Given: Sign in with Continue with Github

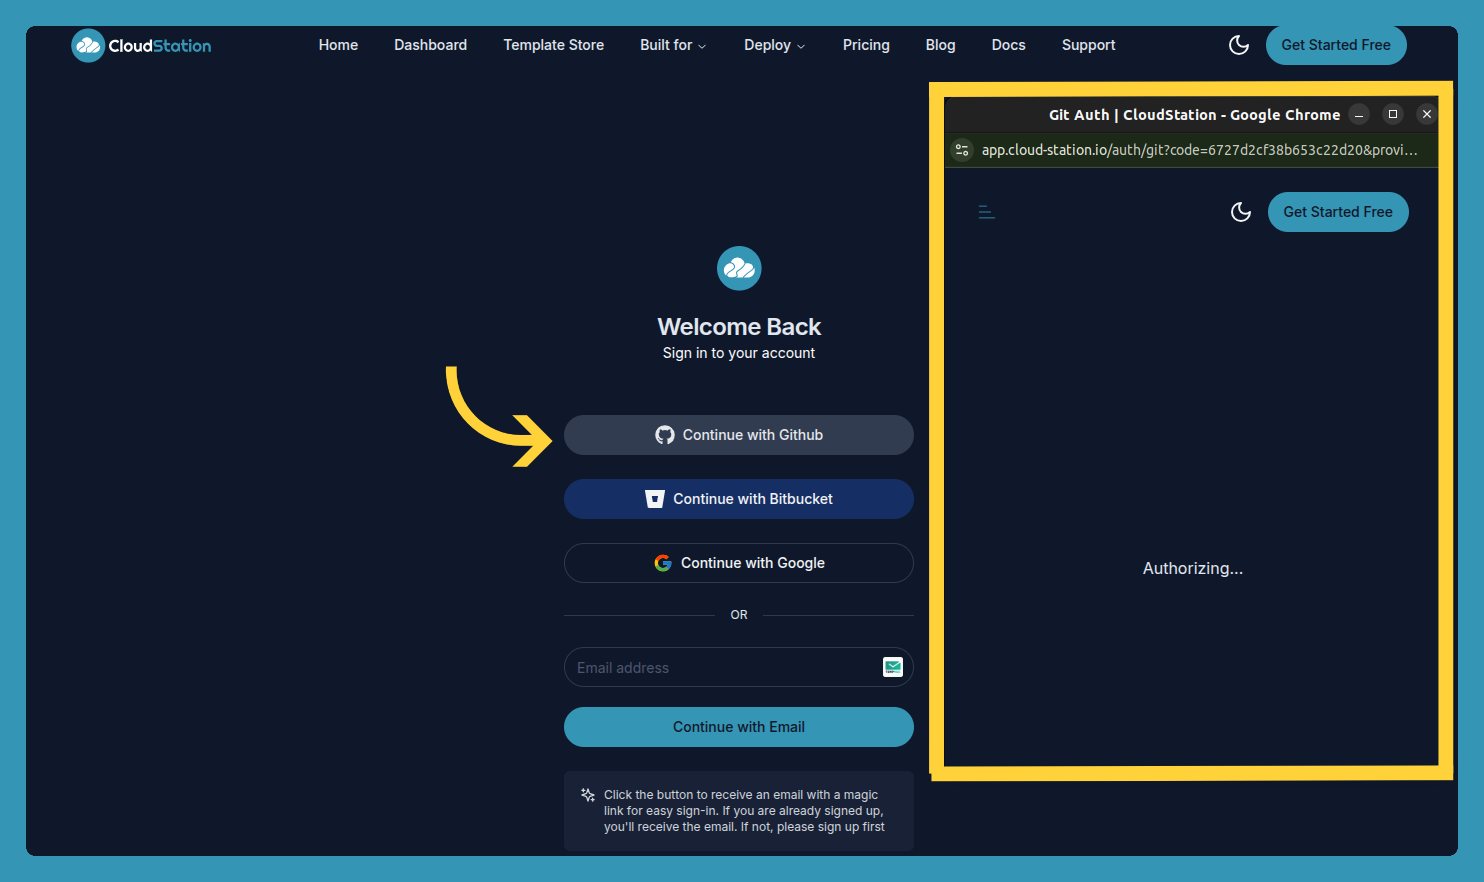Looking at the screenshot, I should [739, 435].
